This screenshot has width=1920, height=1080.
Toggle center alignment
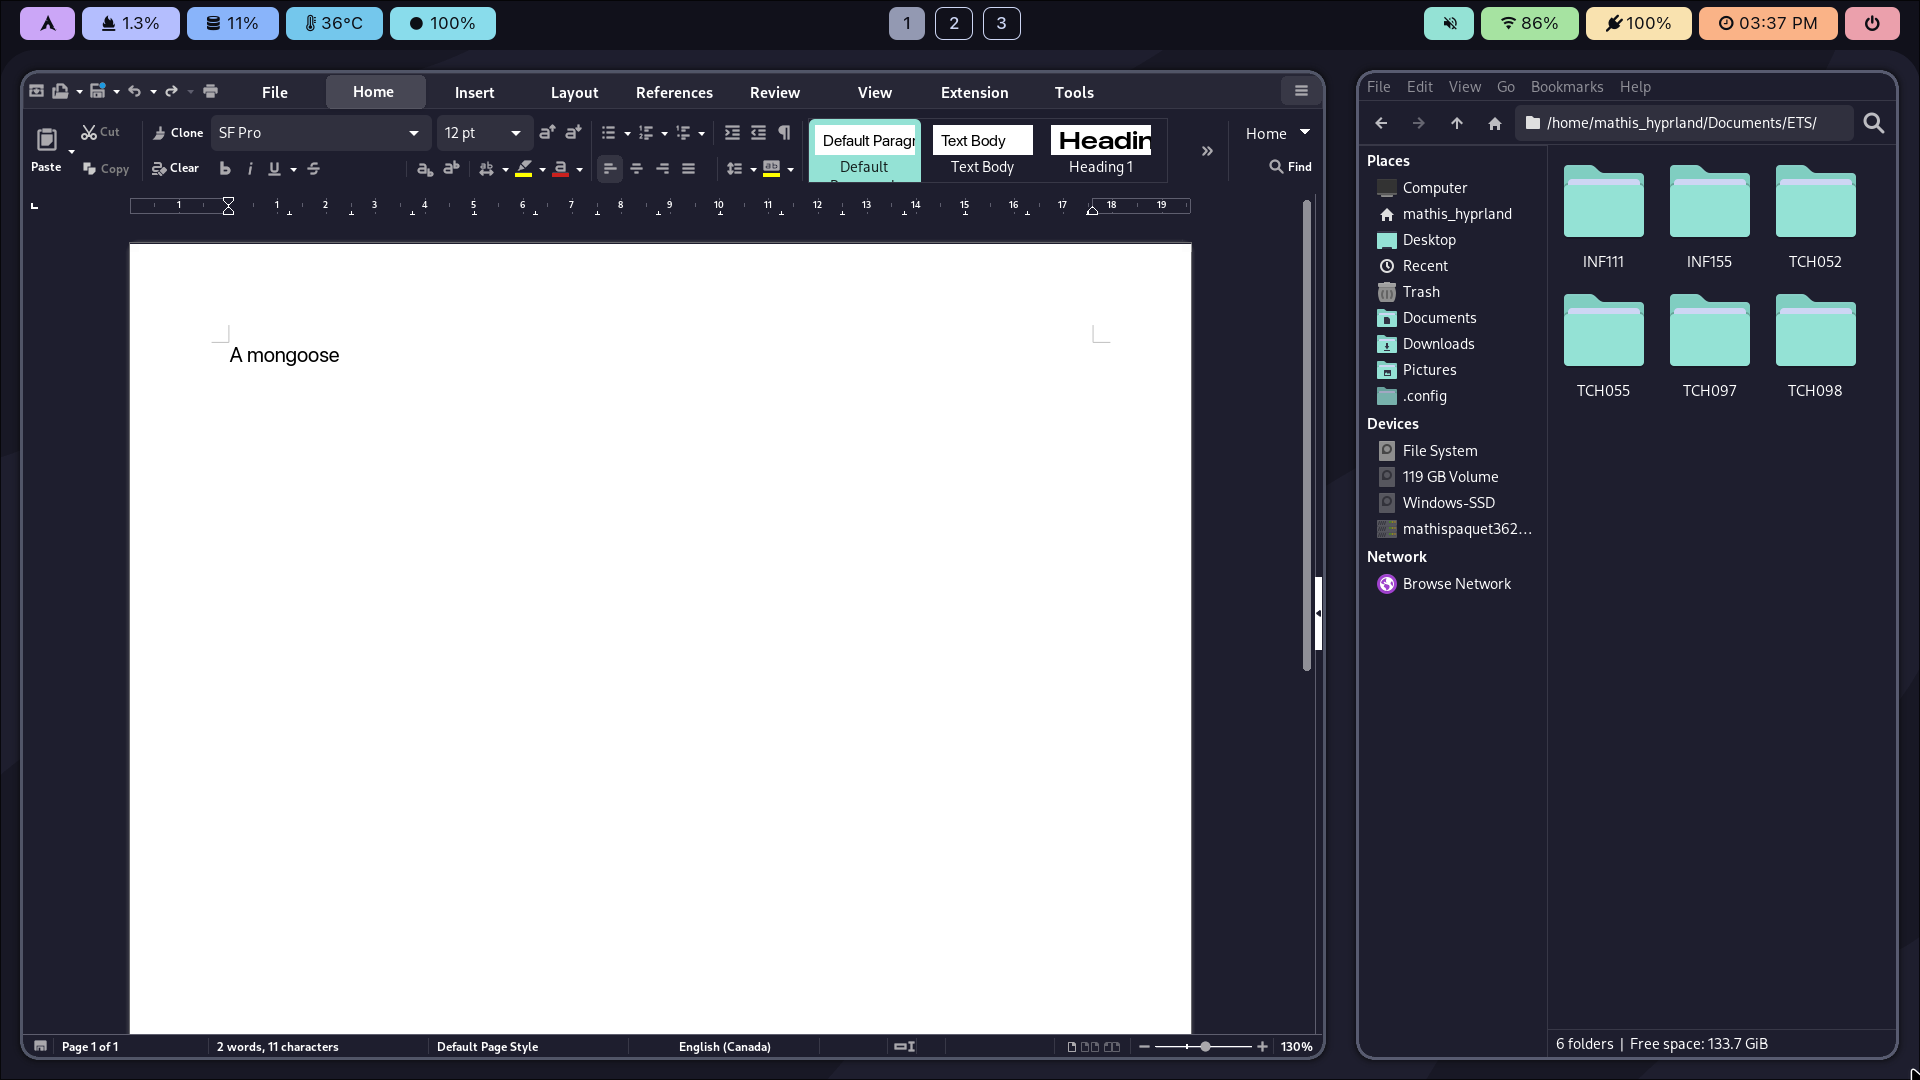coord(636,169)
